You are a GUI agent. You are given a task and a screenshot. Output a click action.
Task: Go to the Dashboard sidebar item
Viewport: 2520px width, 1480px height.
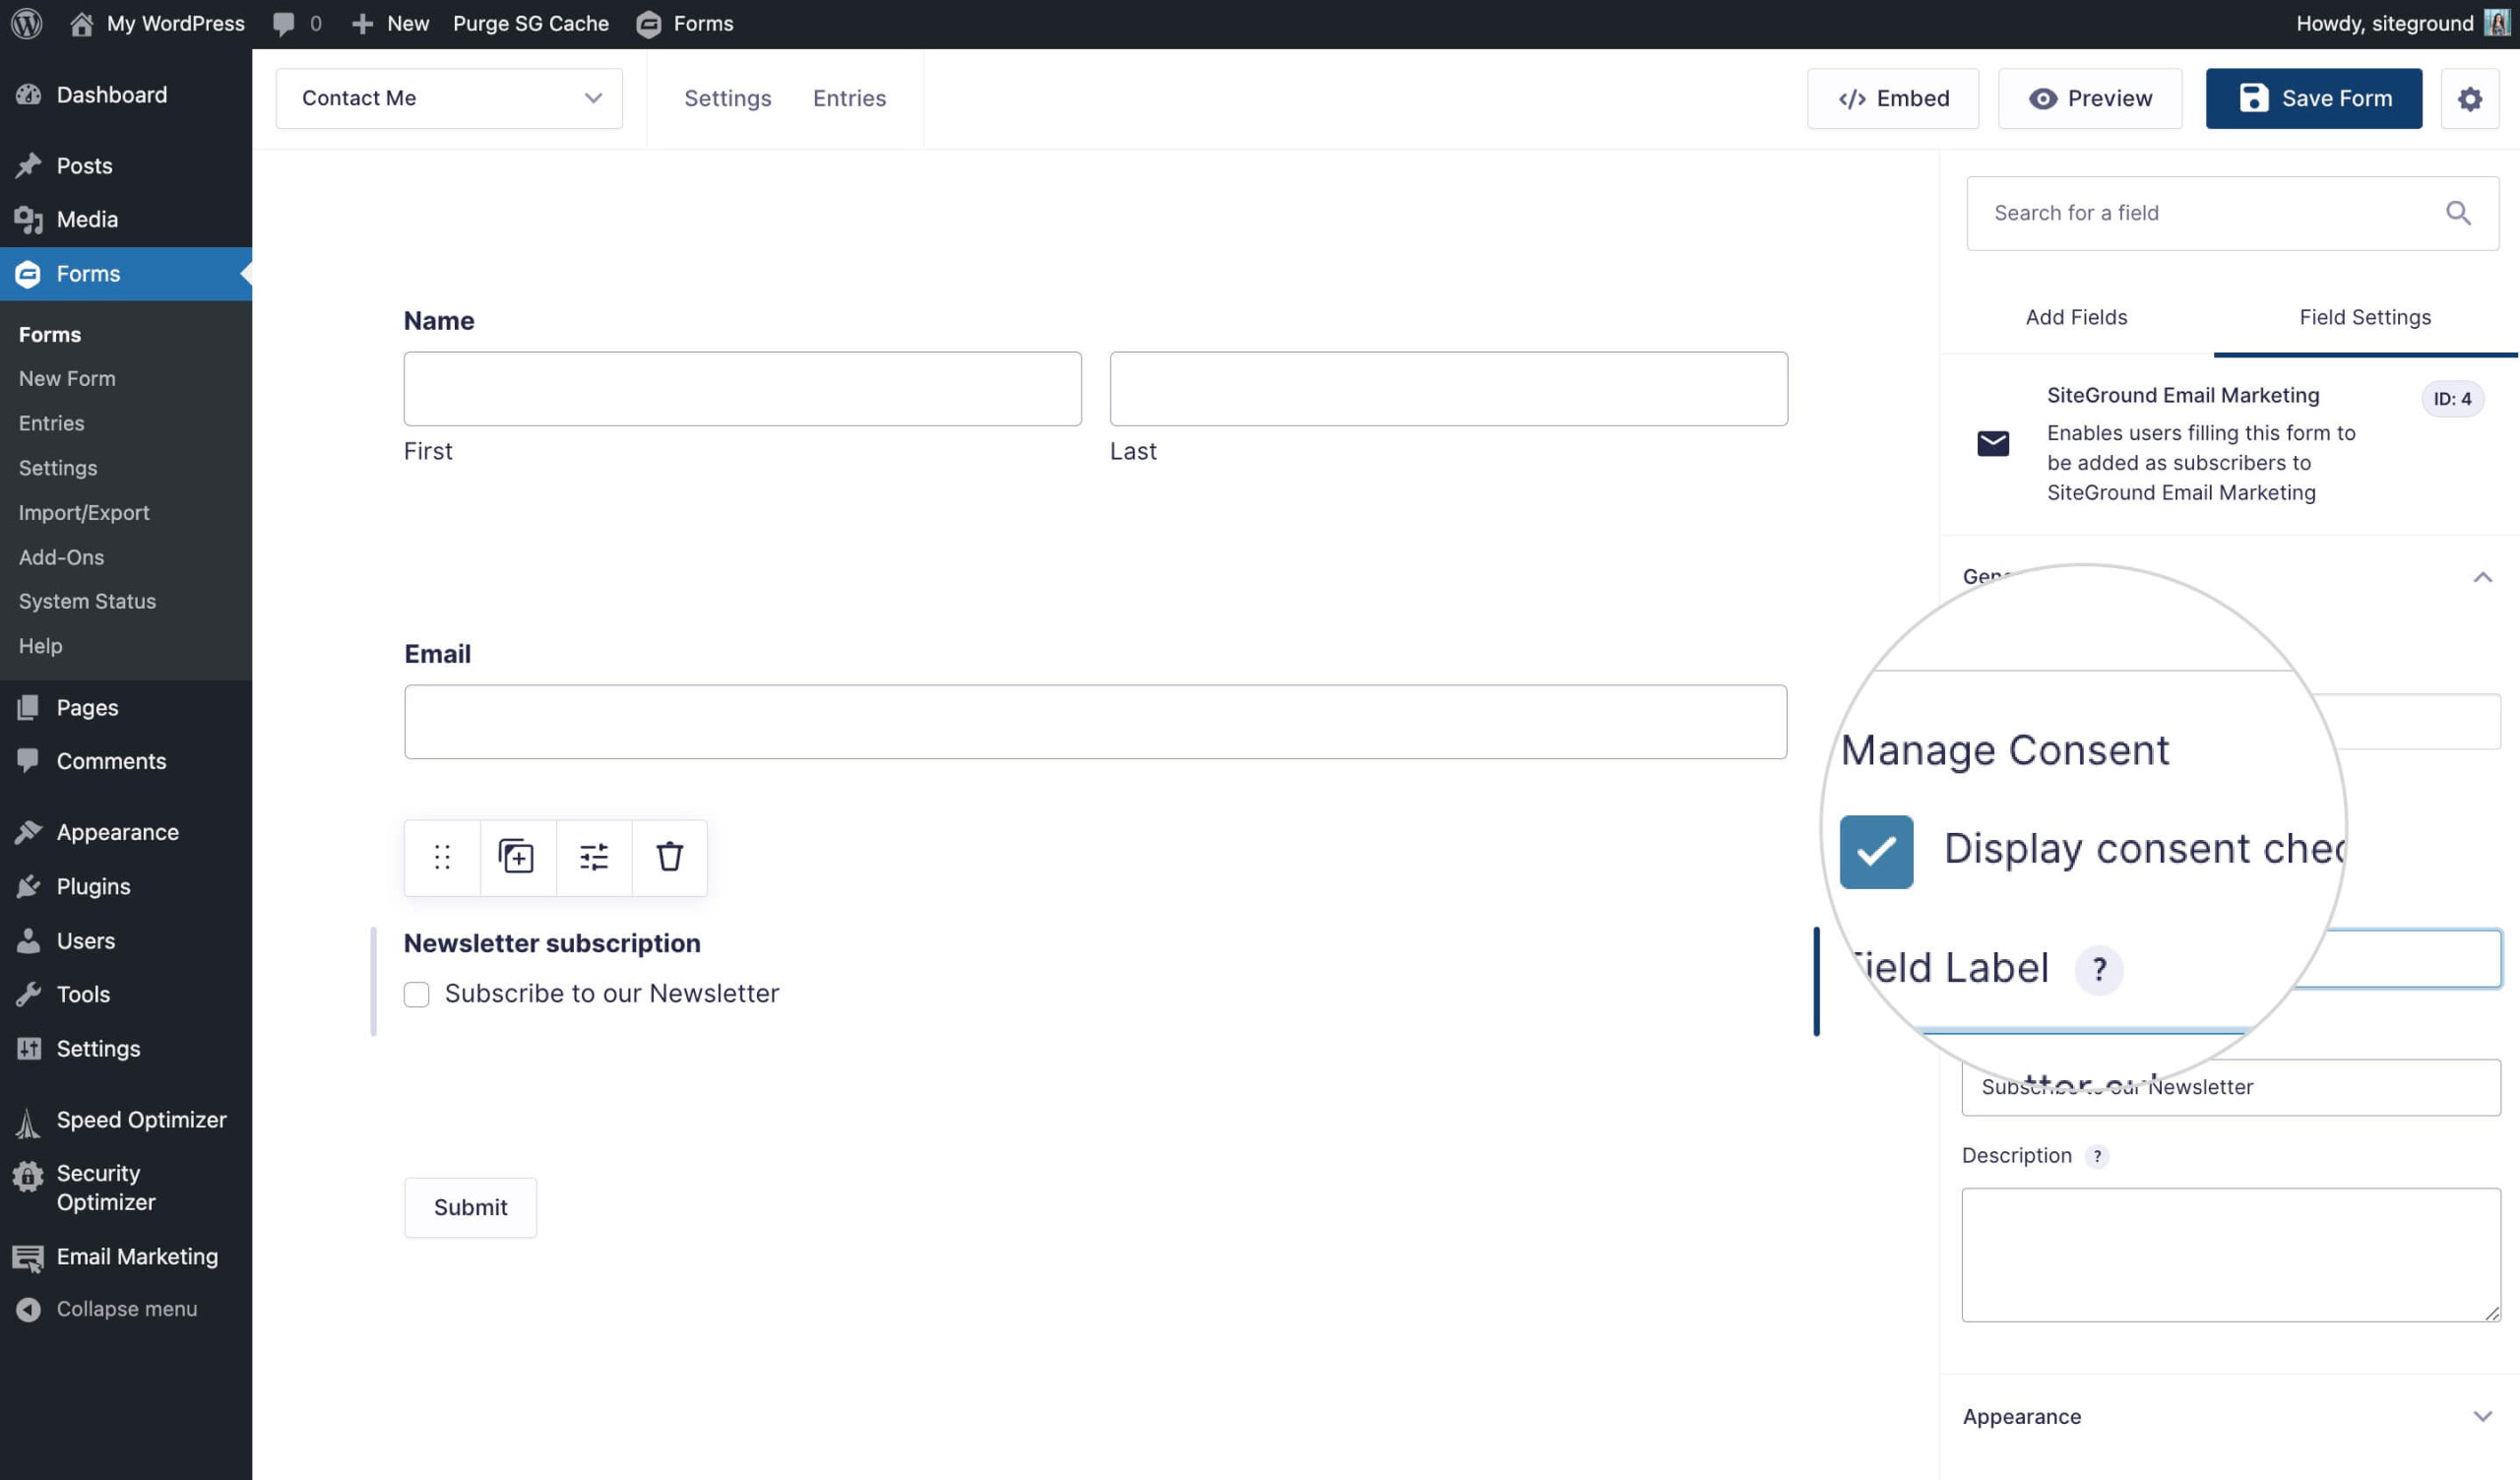(126, 94)
